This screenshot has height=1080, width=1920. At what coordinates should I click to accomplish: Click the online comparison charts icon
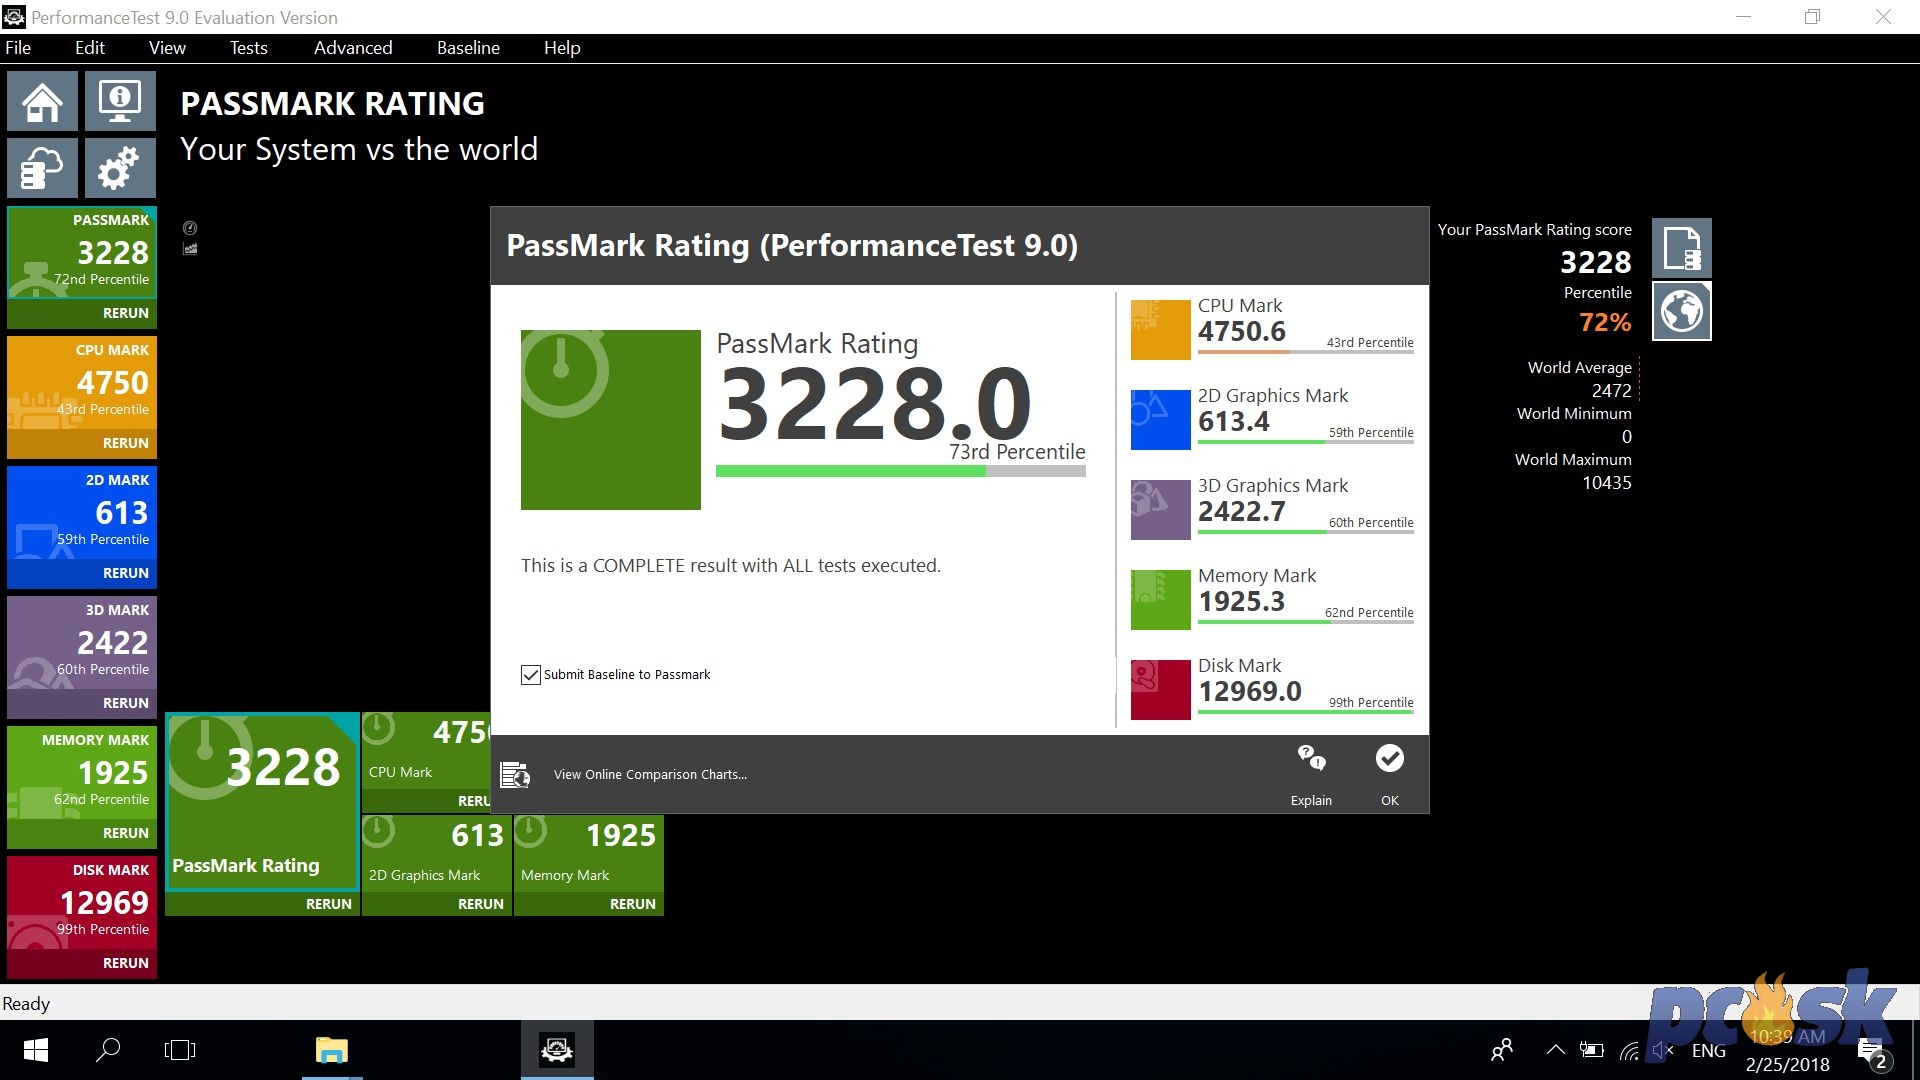coord(515,774)
